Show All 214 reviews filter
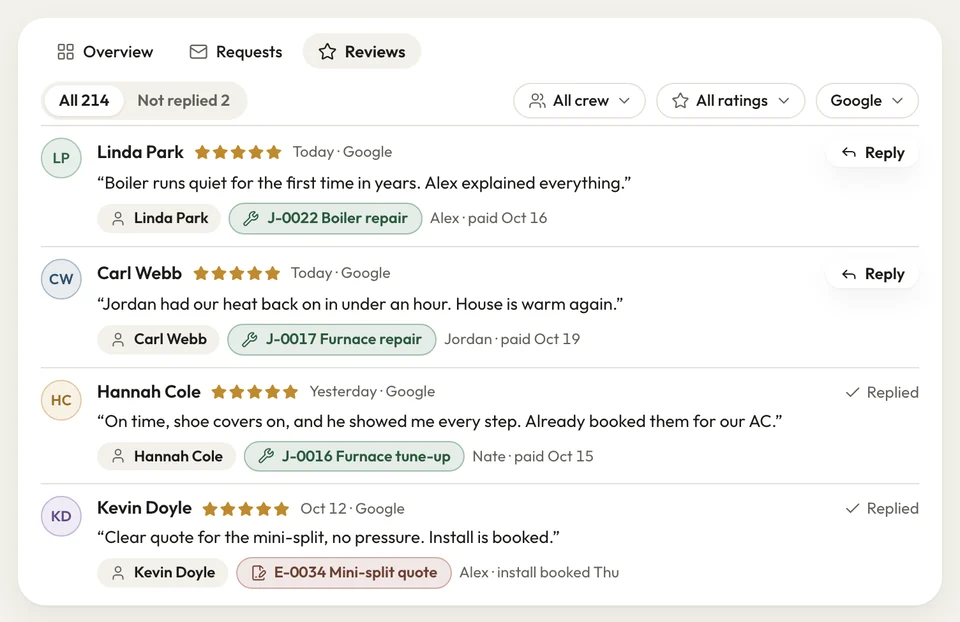The width and height of the screenshot is (960, 622). (x=84, y=100)
